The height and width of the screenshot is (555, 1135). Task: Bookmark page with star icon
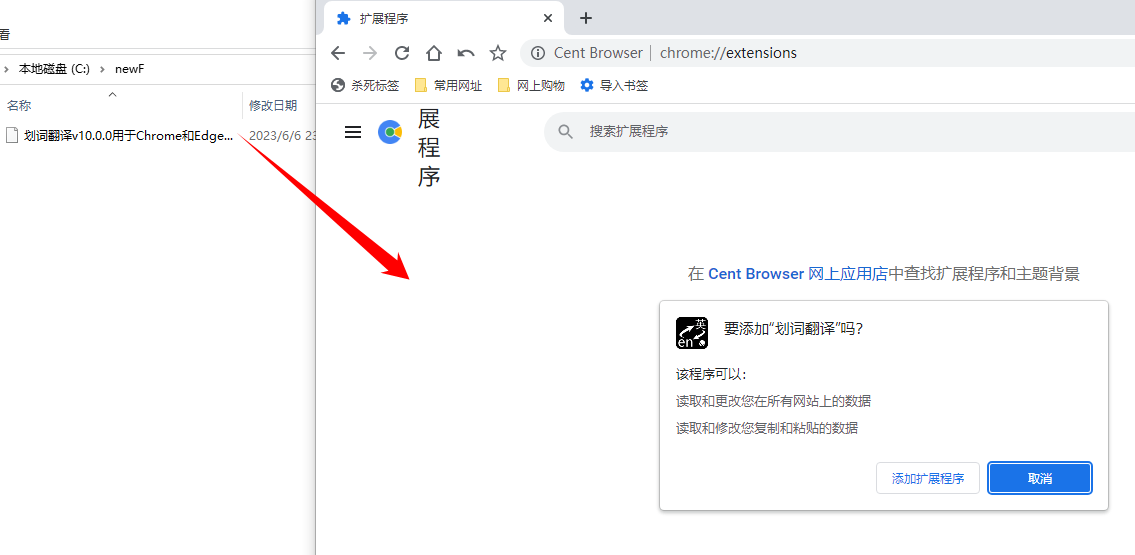click(x=498, y=53)
